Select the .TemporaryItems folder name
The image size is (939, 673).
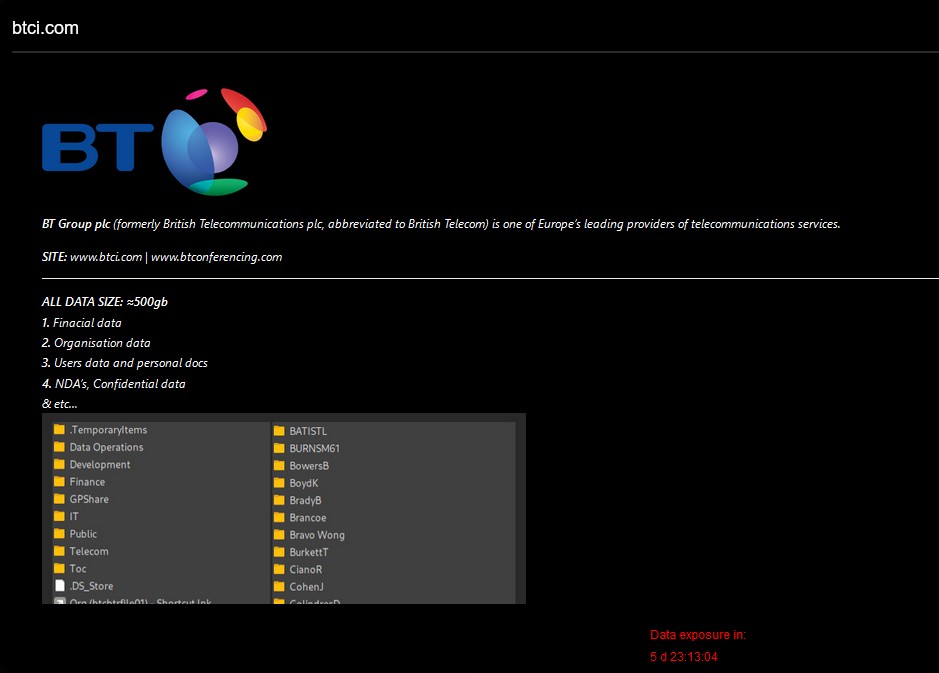tap(108, 430)
